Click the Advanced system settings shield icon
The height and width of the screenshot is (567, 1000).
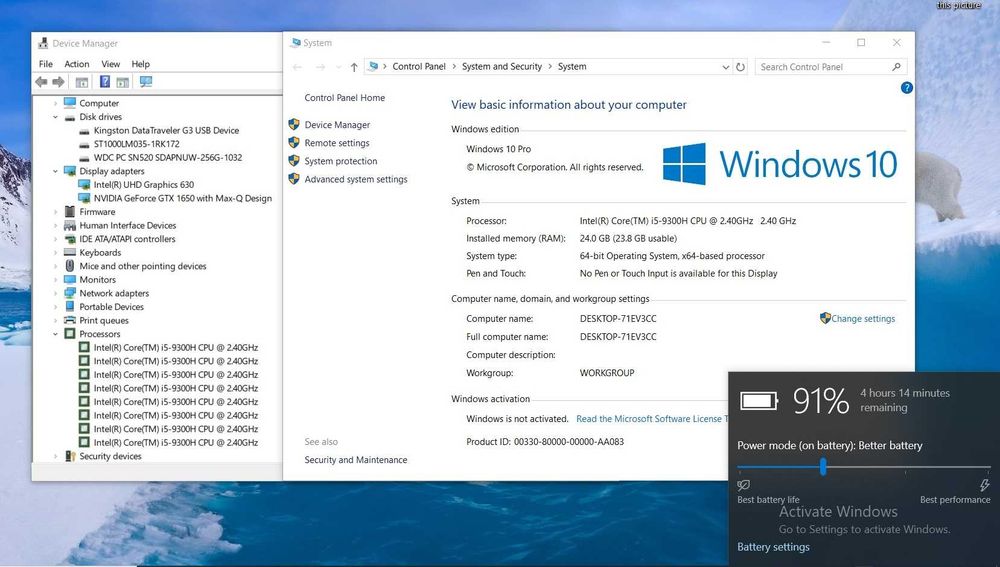click(x=294, y=179)
